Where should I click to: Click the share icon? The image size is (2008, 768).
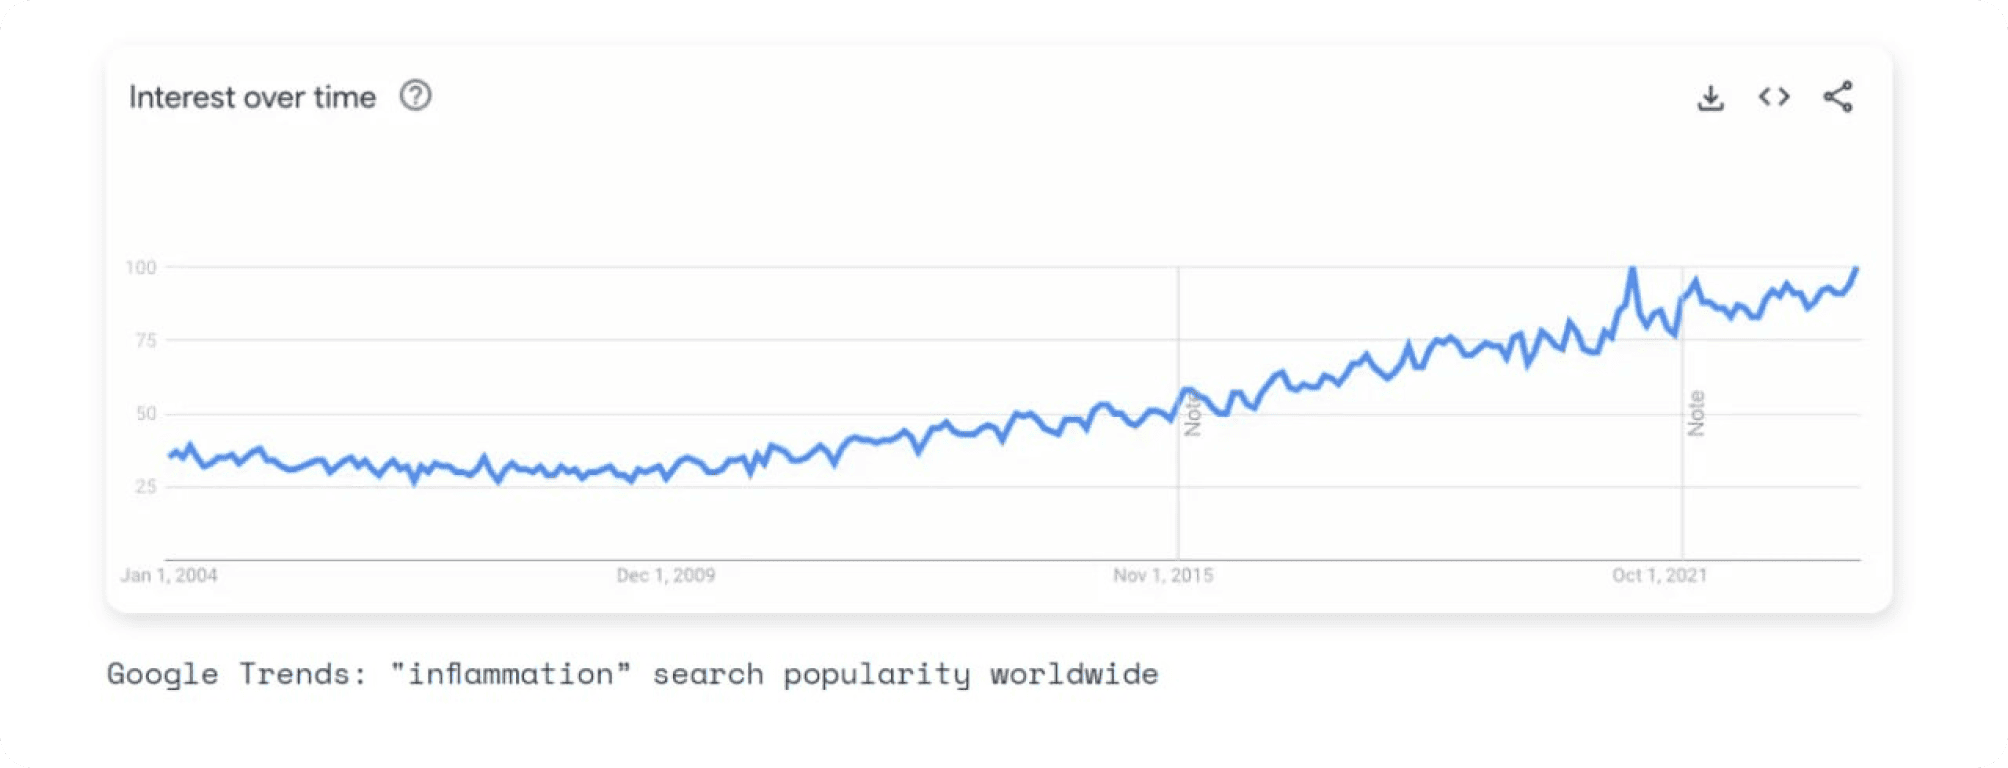pos(1838,97)
